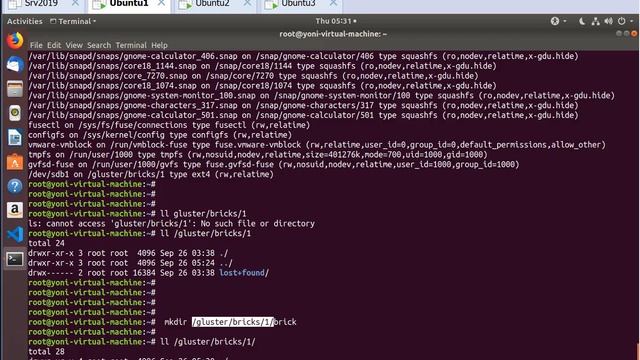Image resolution: width=640 pixels, height=360 pixels.
Task: Open Ubuntu Software store icon
Action: (15, 162)
